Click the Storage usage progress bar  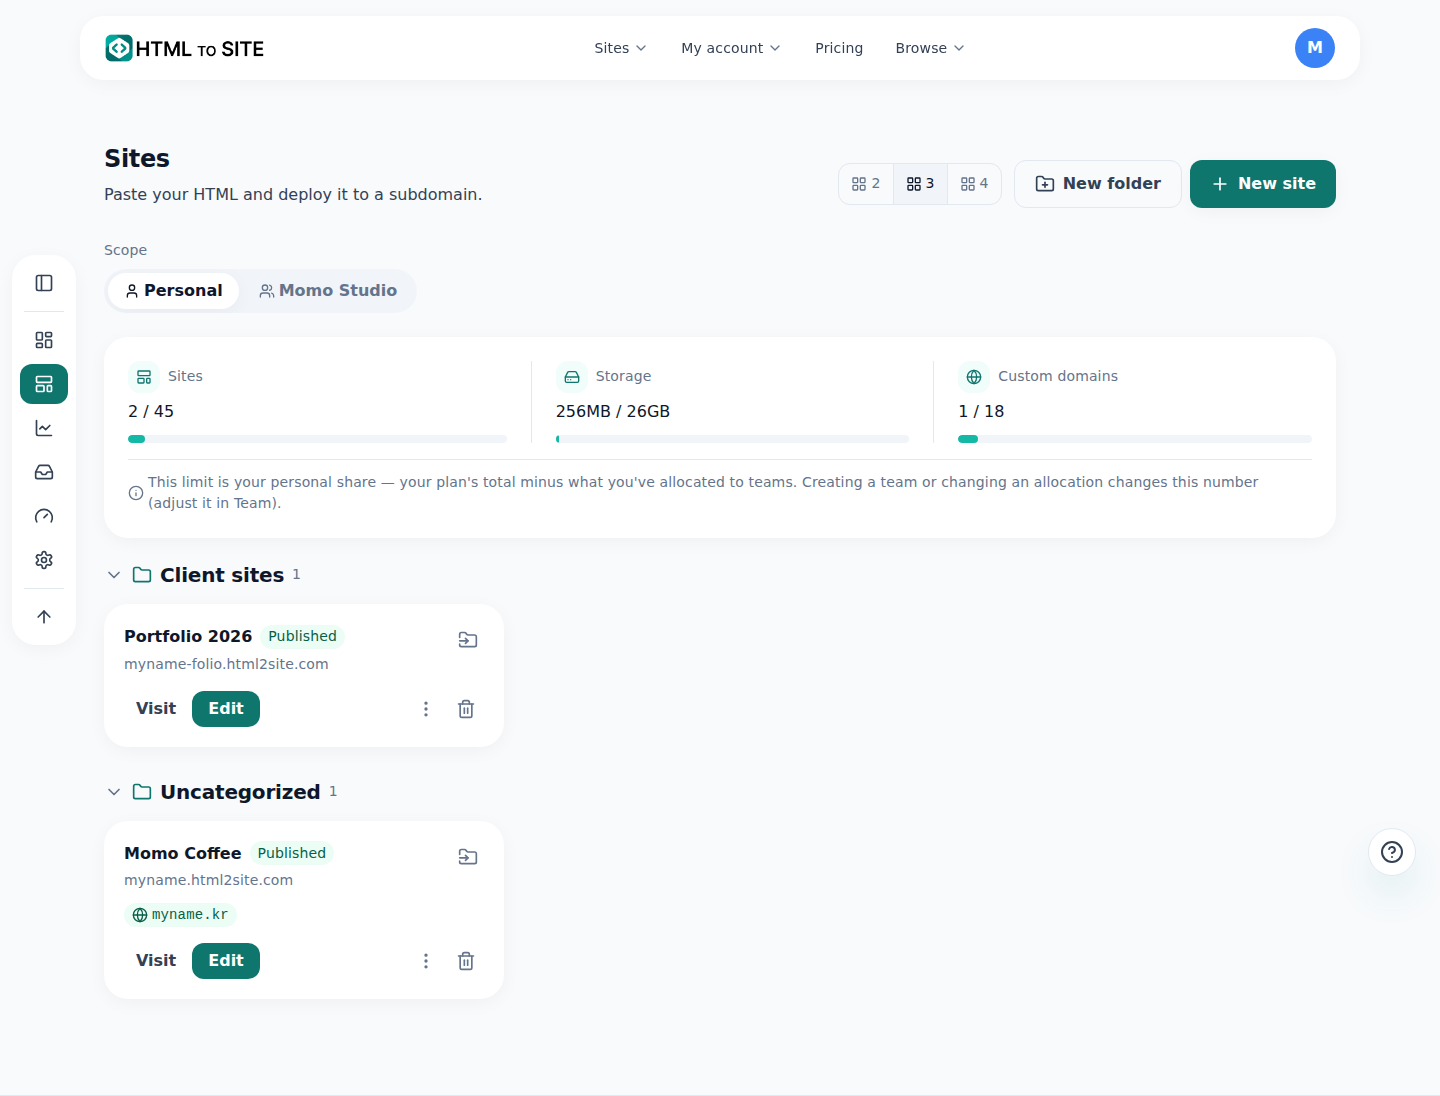[732, 439]
